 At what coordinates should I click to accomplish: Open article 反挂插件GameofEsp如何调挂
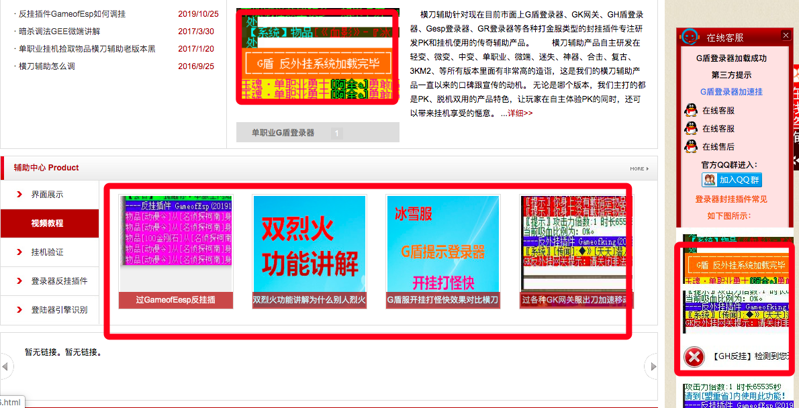click(72, 14)
